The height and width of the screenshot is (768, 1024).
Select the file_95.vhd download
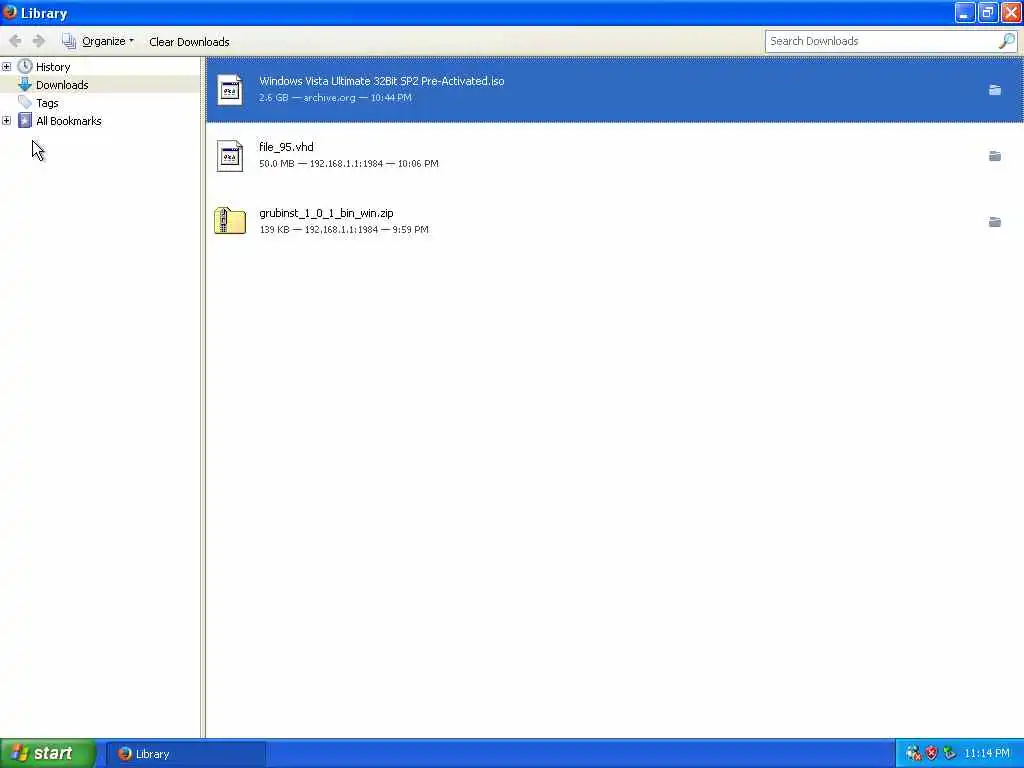coord(615,155)
